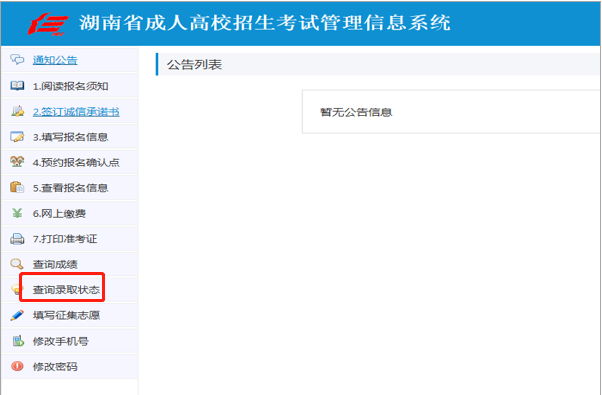Click the signing document icon for 签订诚信承诺书
602x395 pixels.
click(x=17, y=111)
